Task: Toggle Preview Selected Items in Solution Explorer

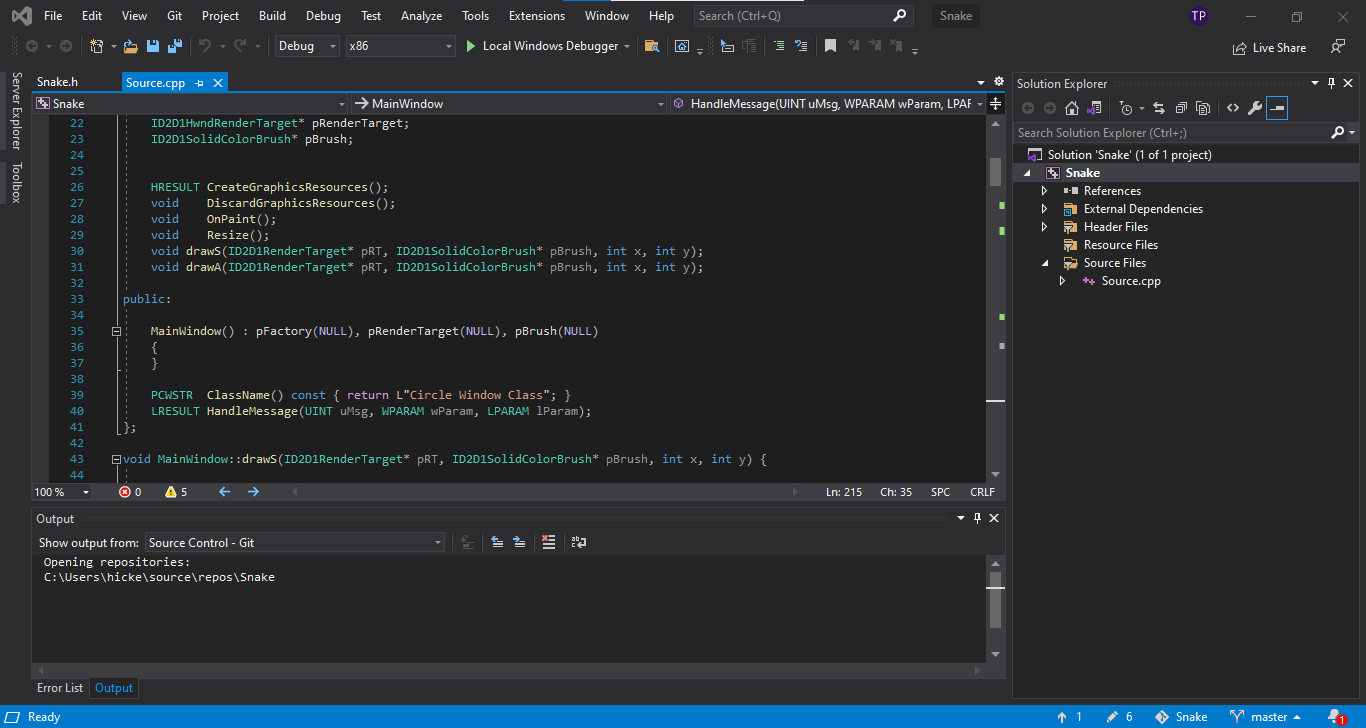Action: pos(1276,108)
